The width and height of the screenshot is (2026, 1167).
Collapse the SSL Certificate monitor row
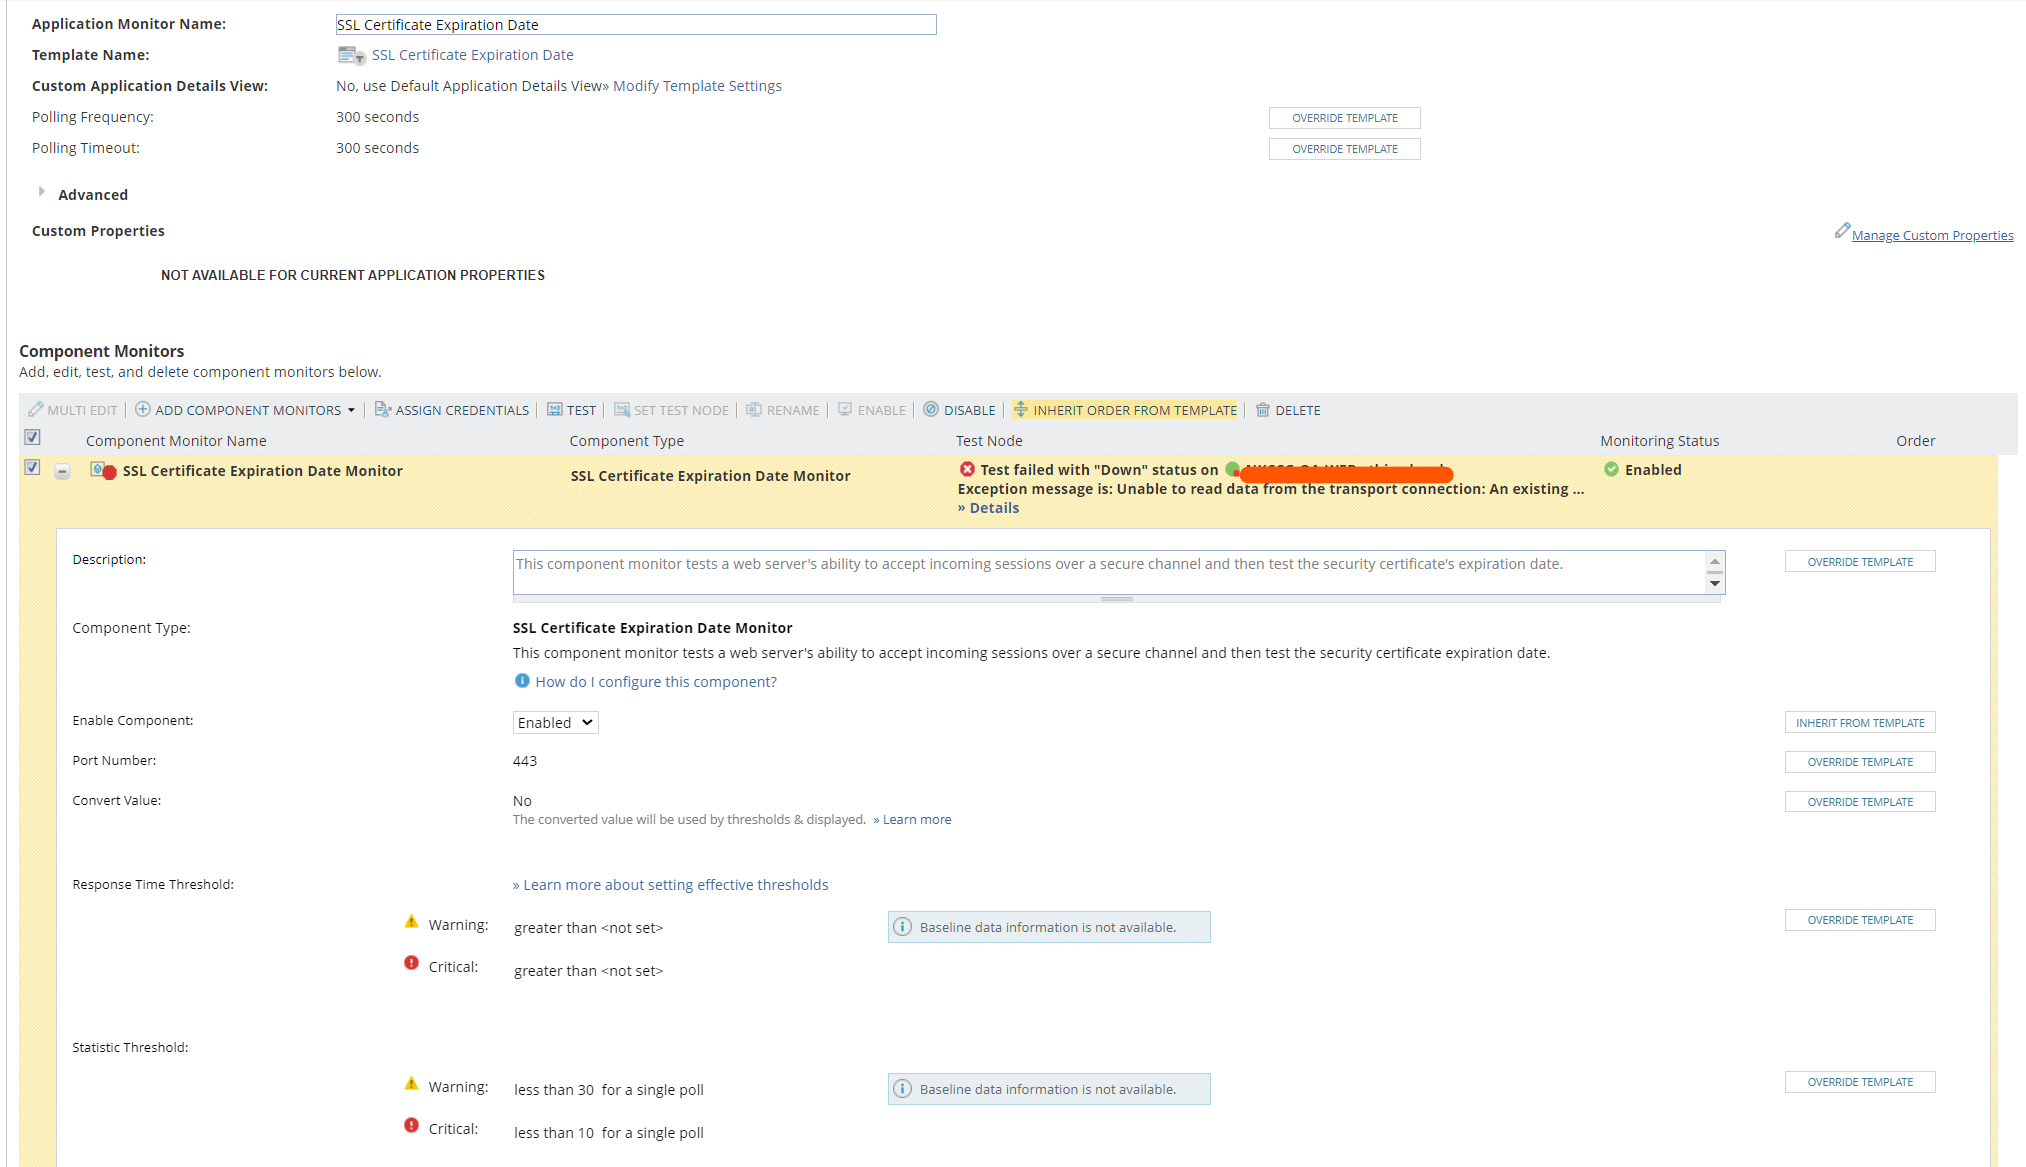coord(62,471)
